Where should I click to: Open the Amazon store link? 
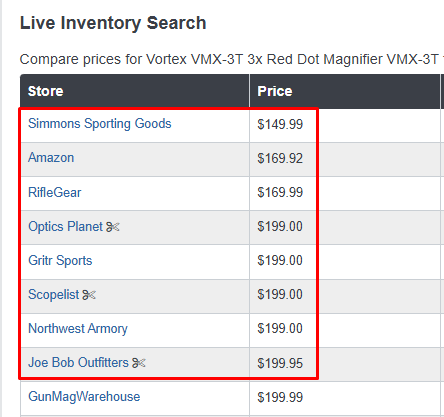(x=51, y=158)
